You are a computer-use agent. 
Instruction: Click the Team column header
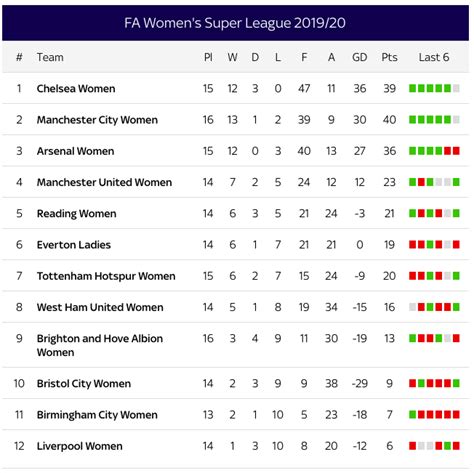50,57
